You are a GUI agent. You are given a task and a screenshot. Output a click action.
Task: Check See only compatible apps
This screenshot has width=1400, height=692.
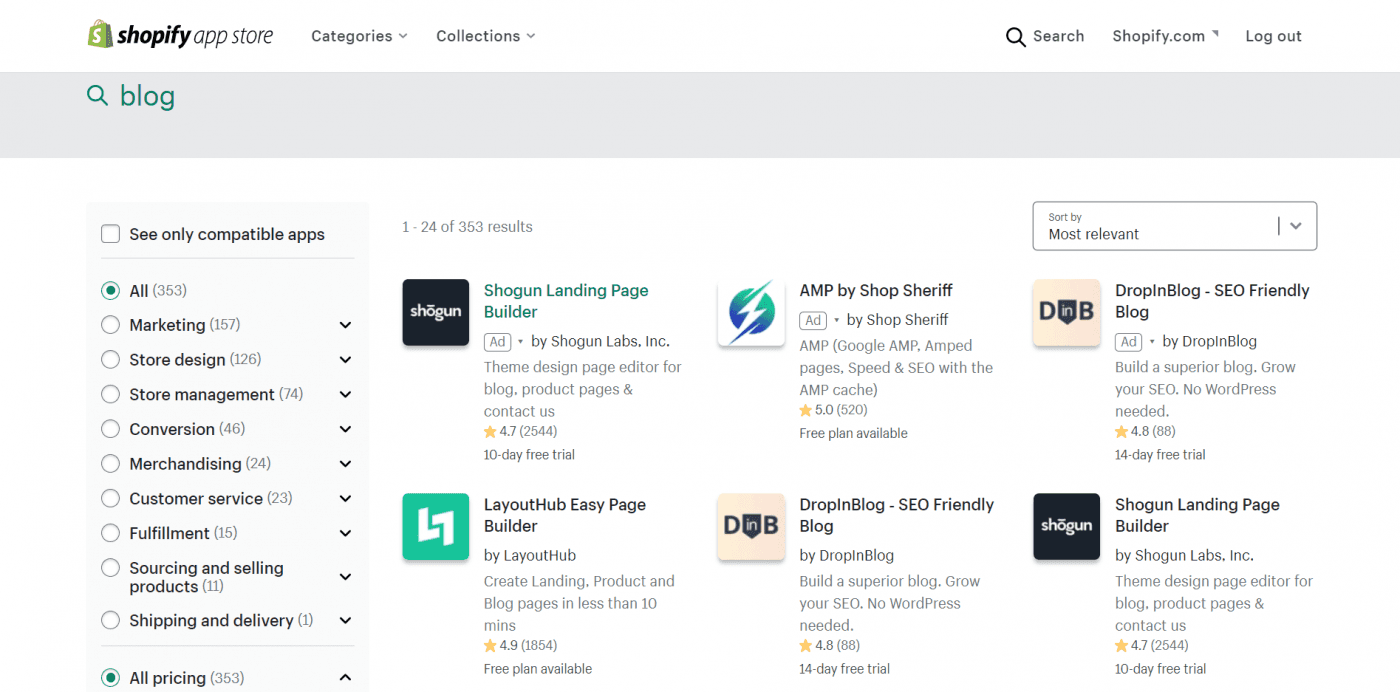(110, 234)
